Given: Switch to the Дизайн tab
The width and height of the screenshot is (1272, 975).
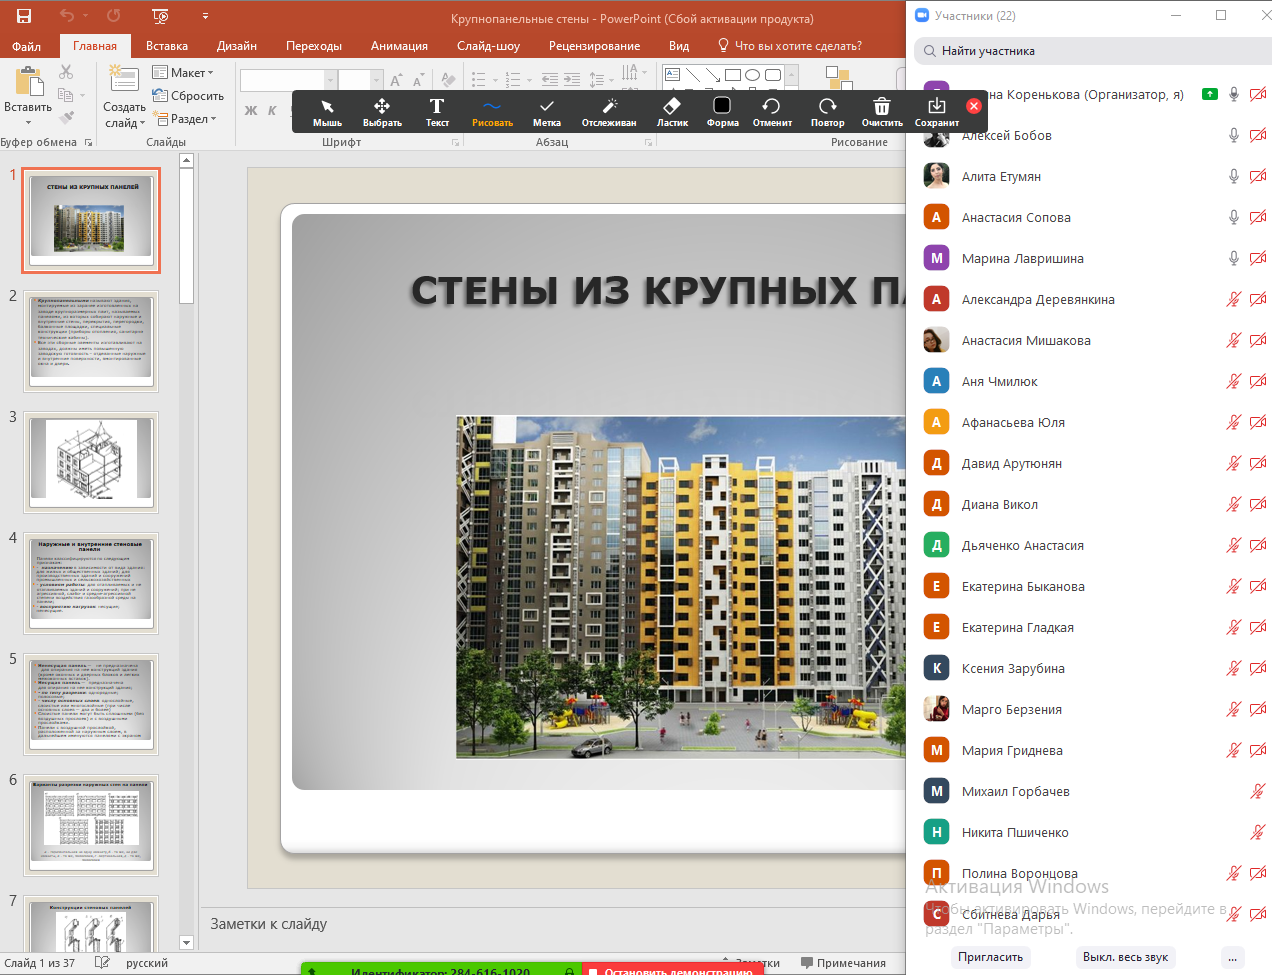Looking at the screenshot, I should click(237, 46).
